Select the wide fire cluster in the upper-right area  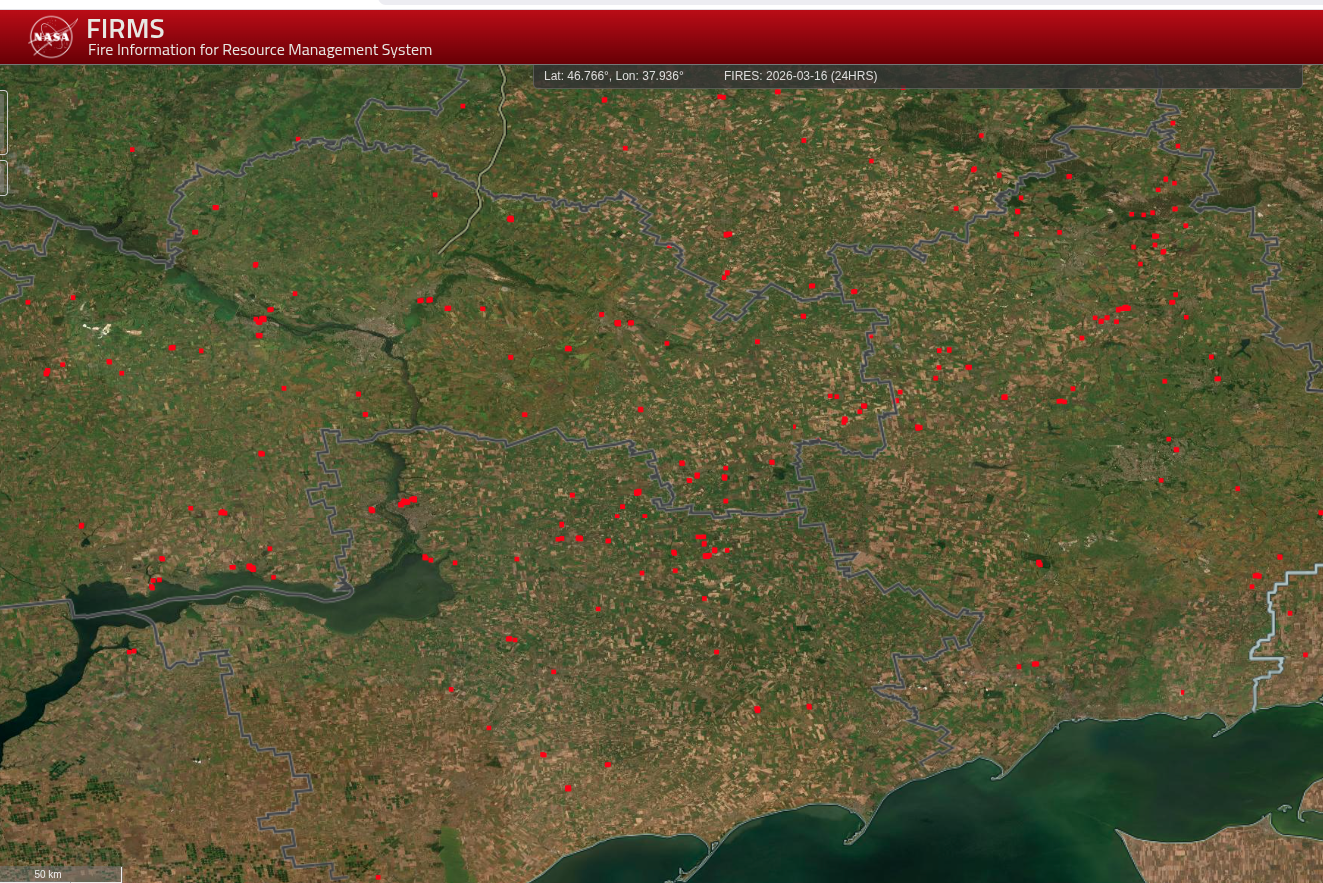1123,309
